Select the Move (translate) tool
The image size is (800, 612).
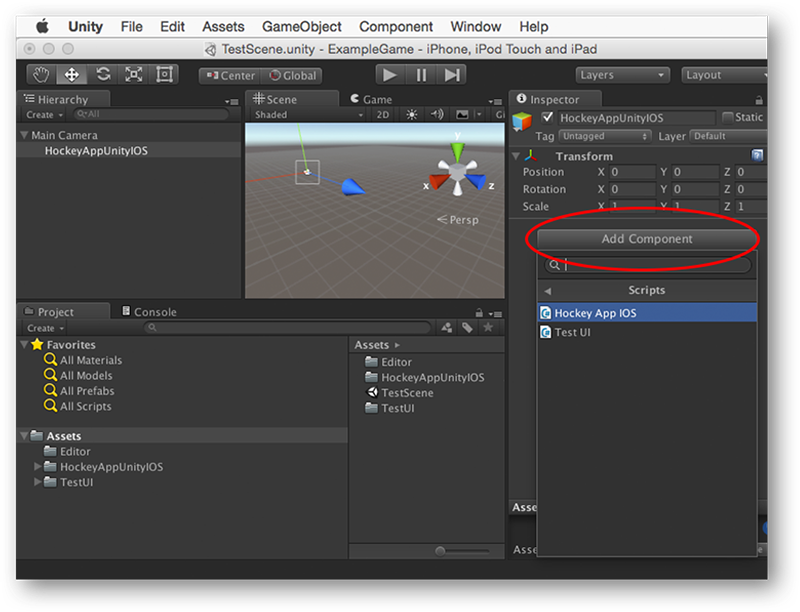pyautogui.click(x=71, y=75)
